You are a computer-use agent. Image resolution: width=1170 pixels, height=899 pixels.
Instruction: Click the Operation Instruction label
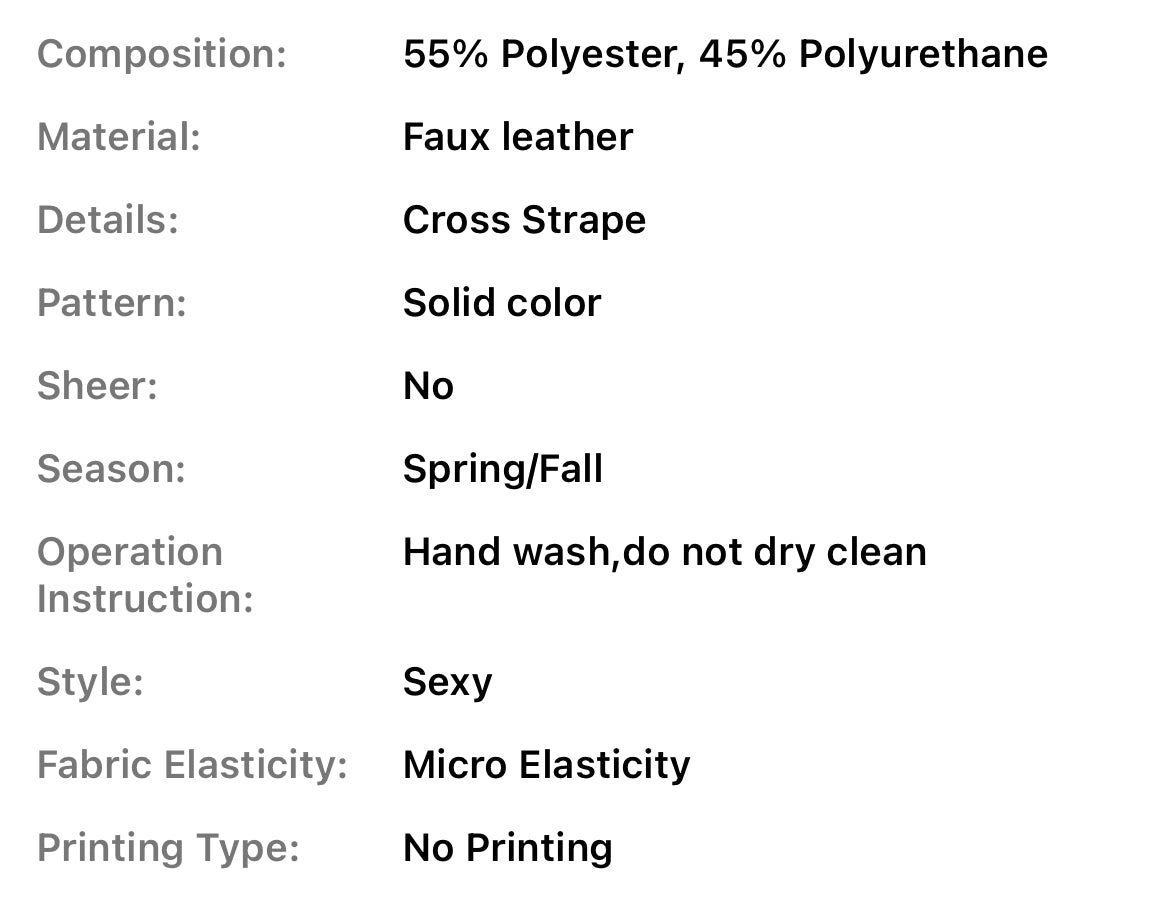coord(145,575)
